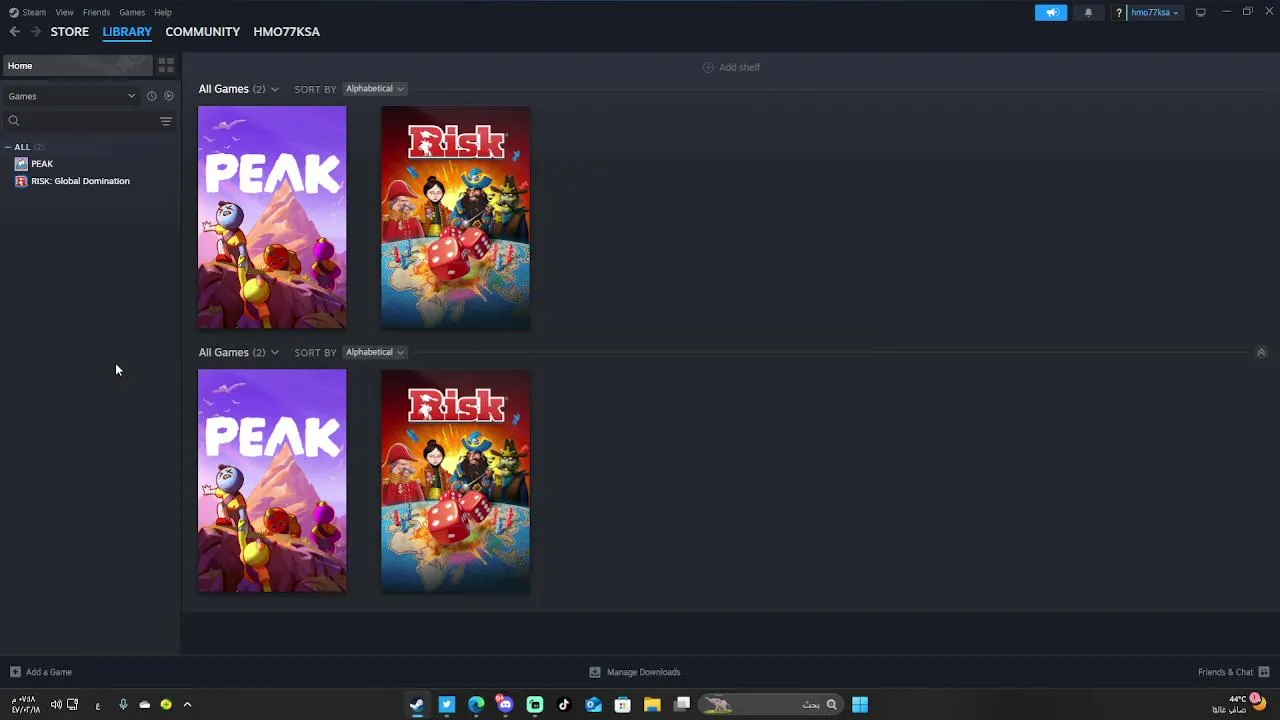Switch to Big Picture mode icon
Viewport: 1280px width, 720px height.
coord(1200,12)
